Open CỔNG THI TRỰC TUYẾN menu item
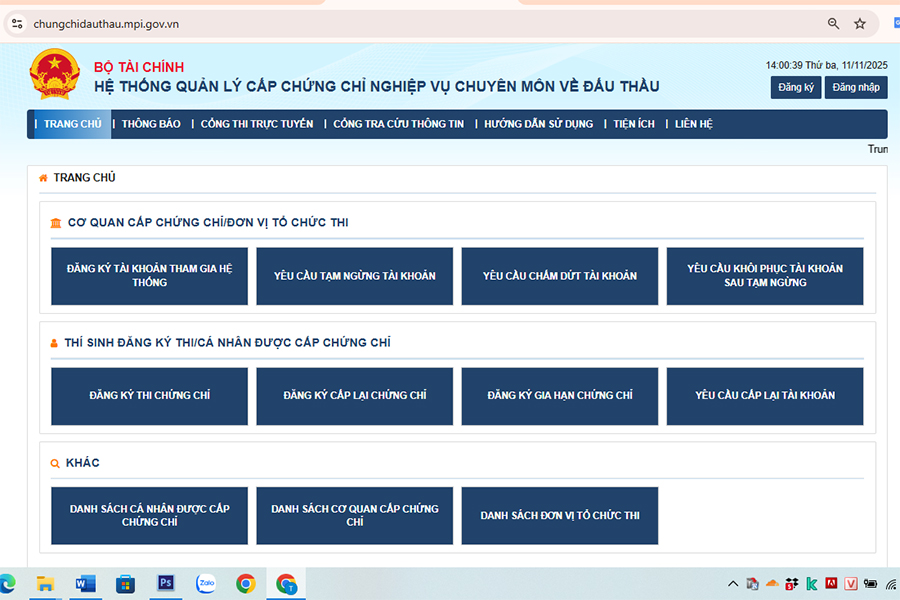 pos(257,124)
